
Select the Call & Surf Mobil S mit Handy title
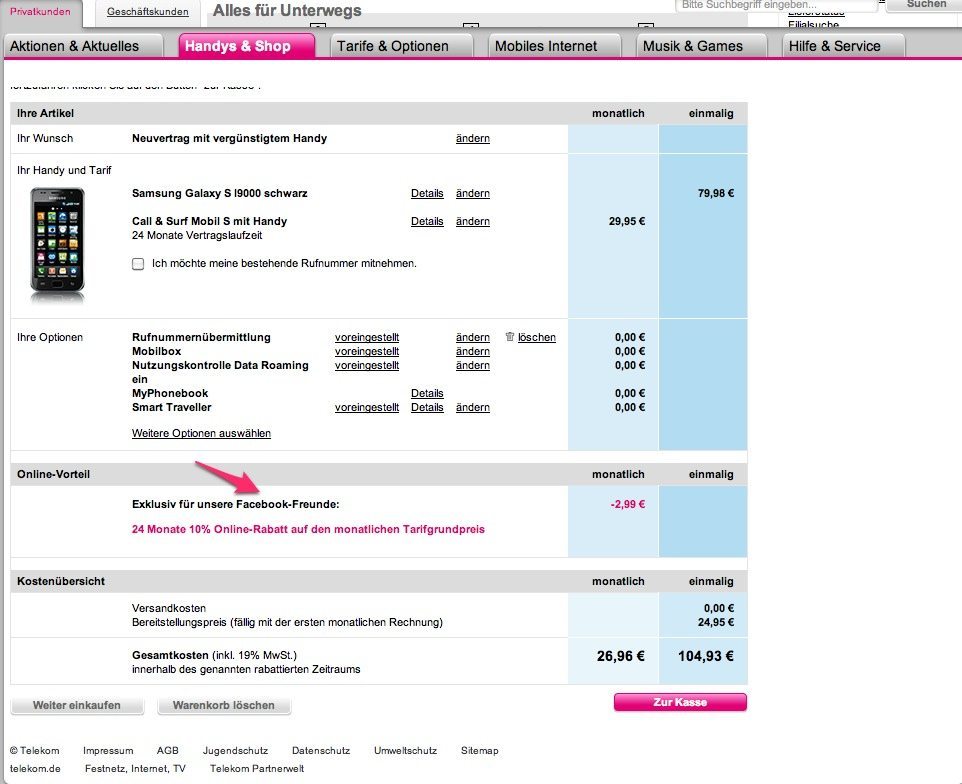[x=209, y=221]
